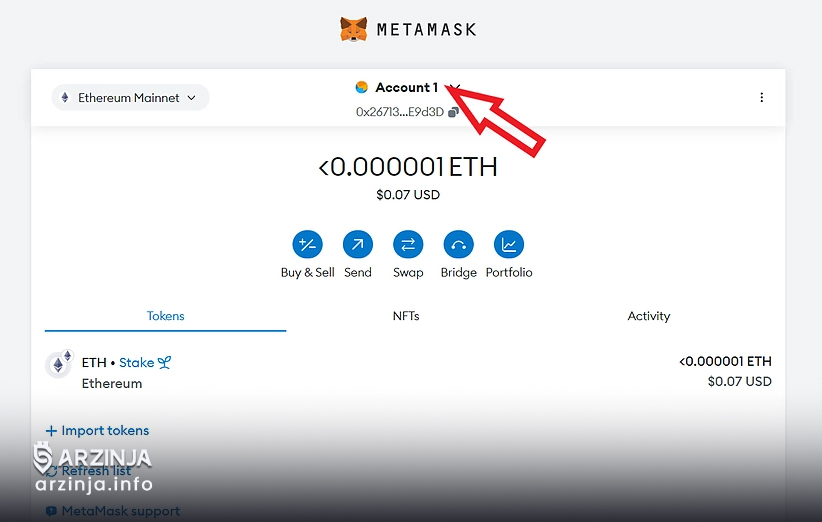Click the Import tokens link
This screenshot has width=822, height=522.
coord(98,430)
